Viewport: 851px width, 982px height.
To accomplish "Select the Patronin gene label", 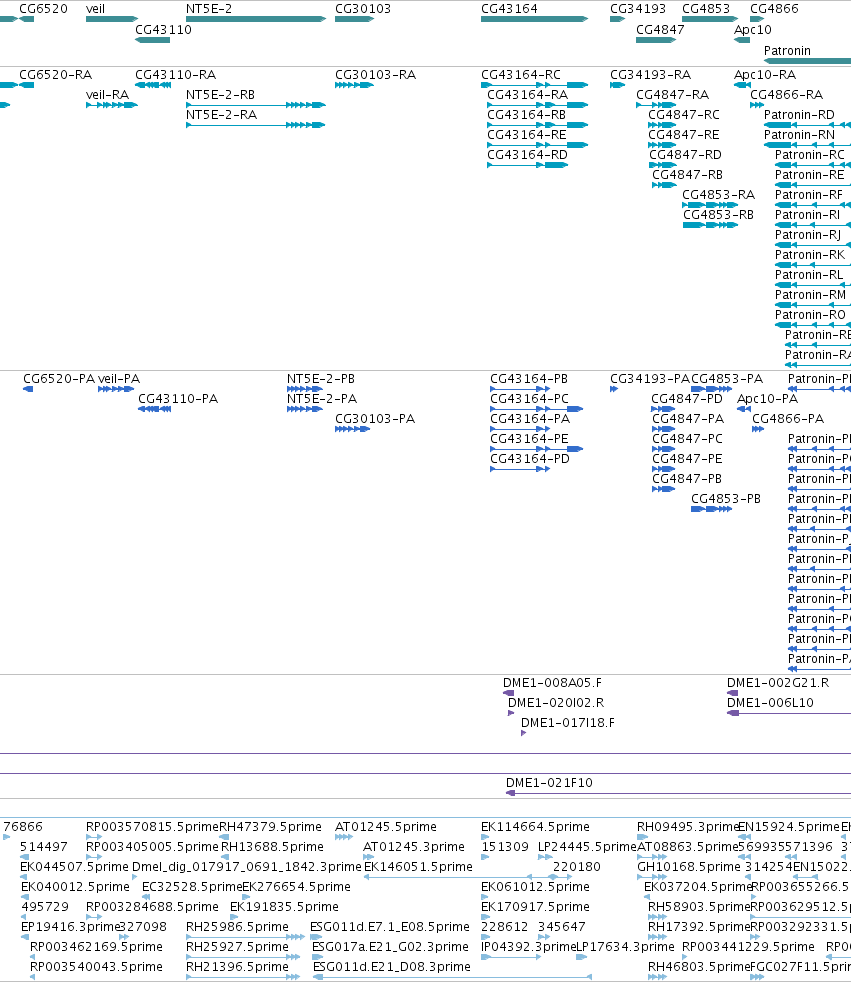I will (x=787, y=51).
